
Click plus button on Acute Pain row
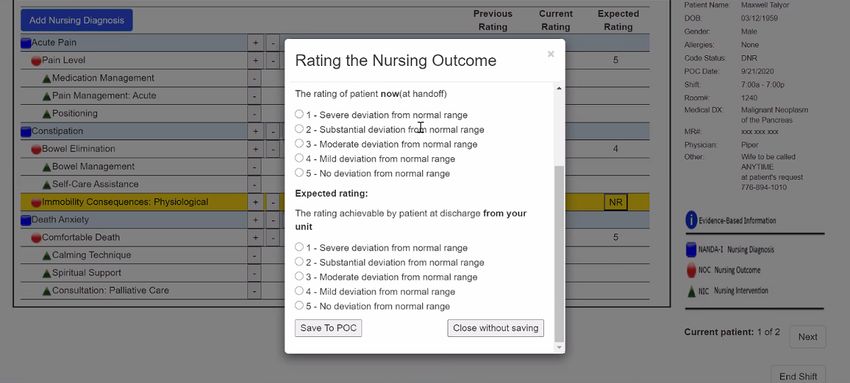[255, 43]
